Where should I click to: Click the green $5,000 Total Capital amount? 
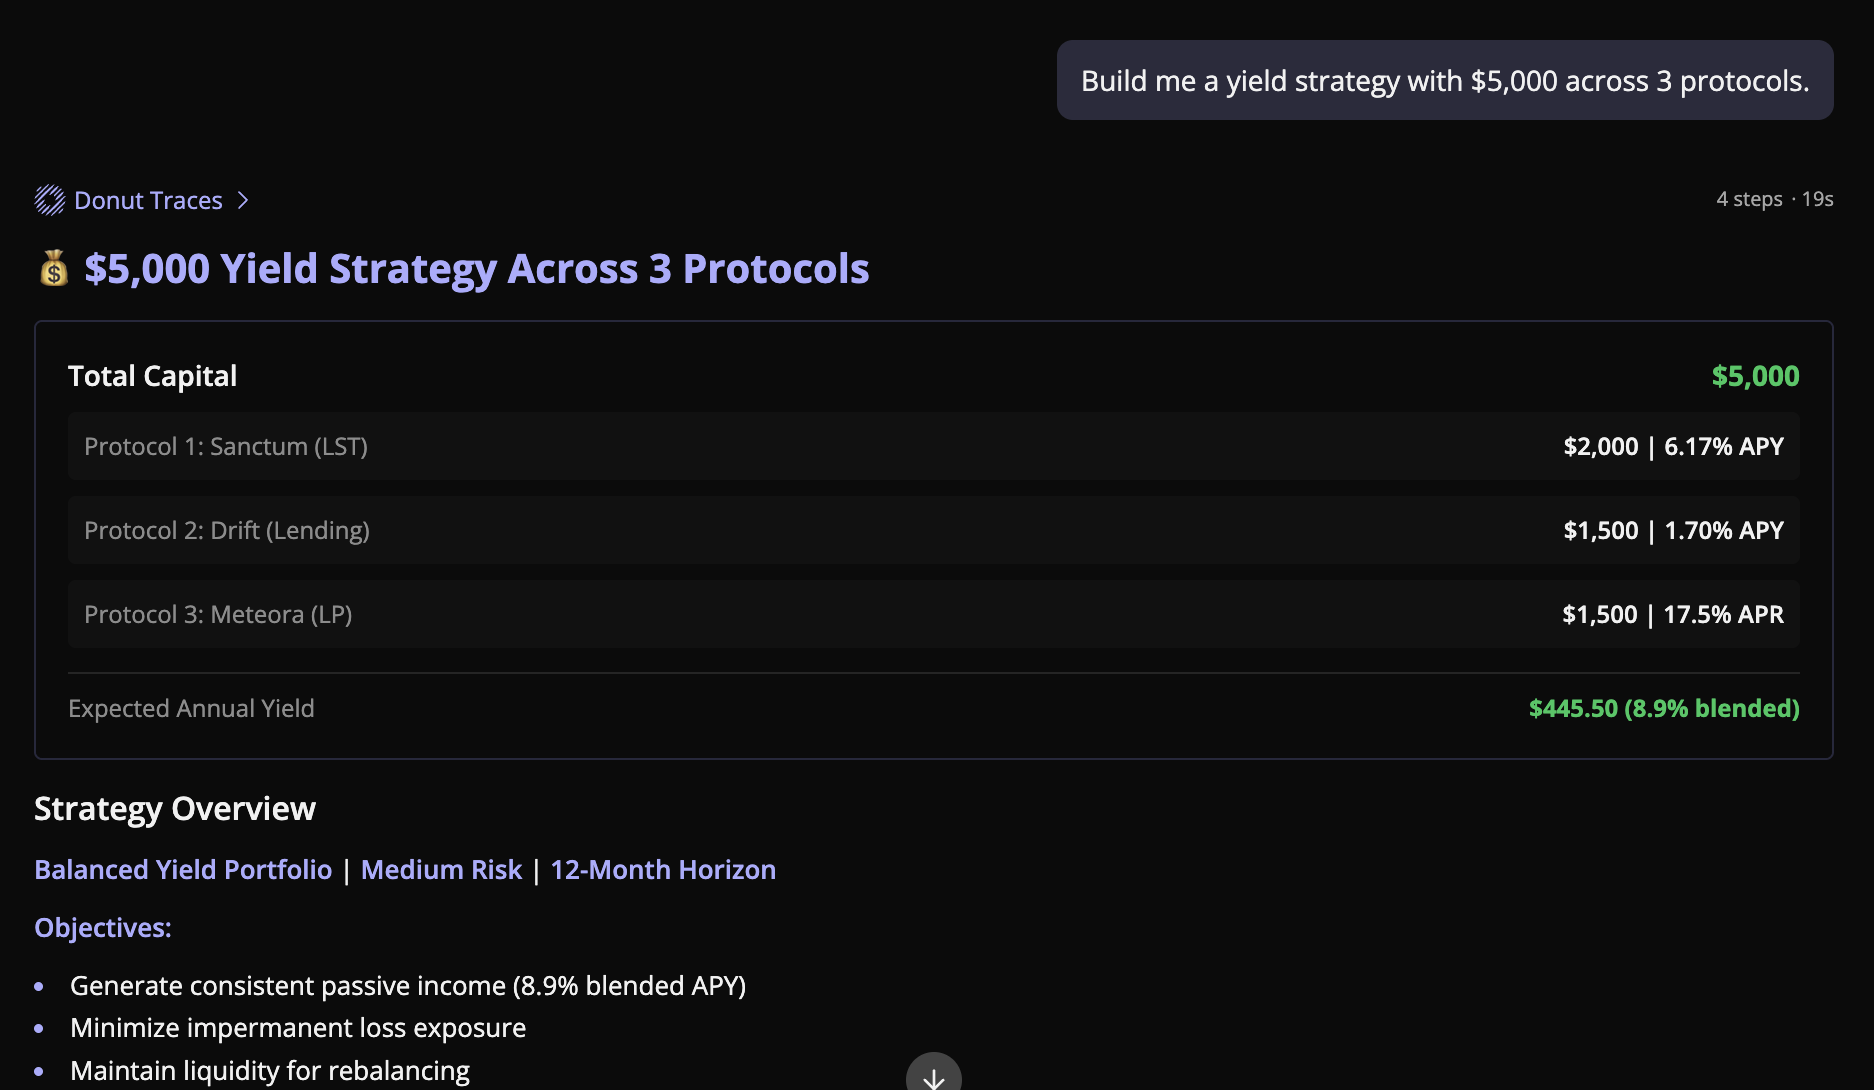tap(1755, 375)
